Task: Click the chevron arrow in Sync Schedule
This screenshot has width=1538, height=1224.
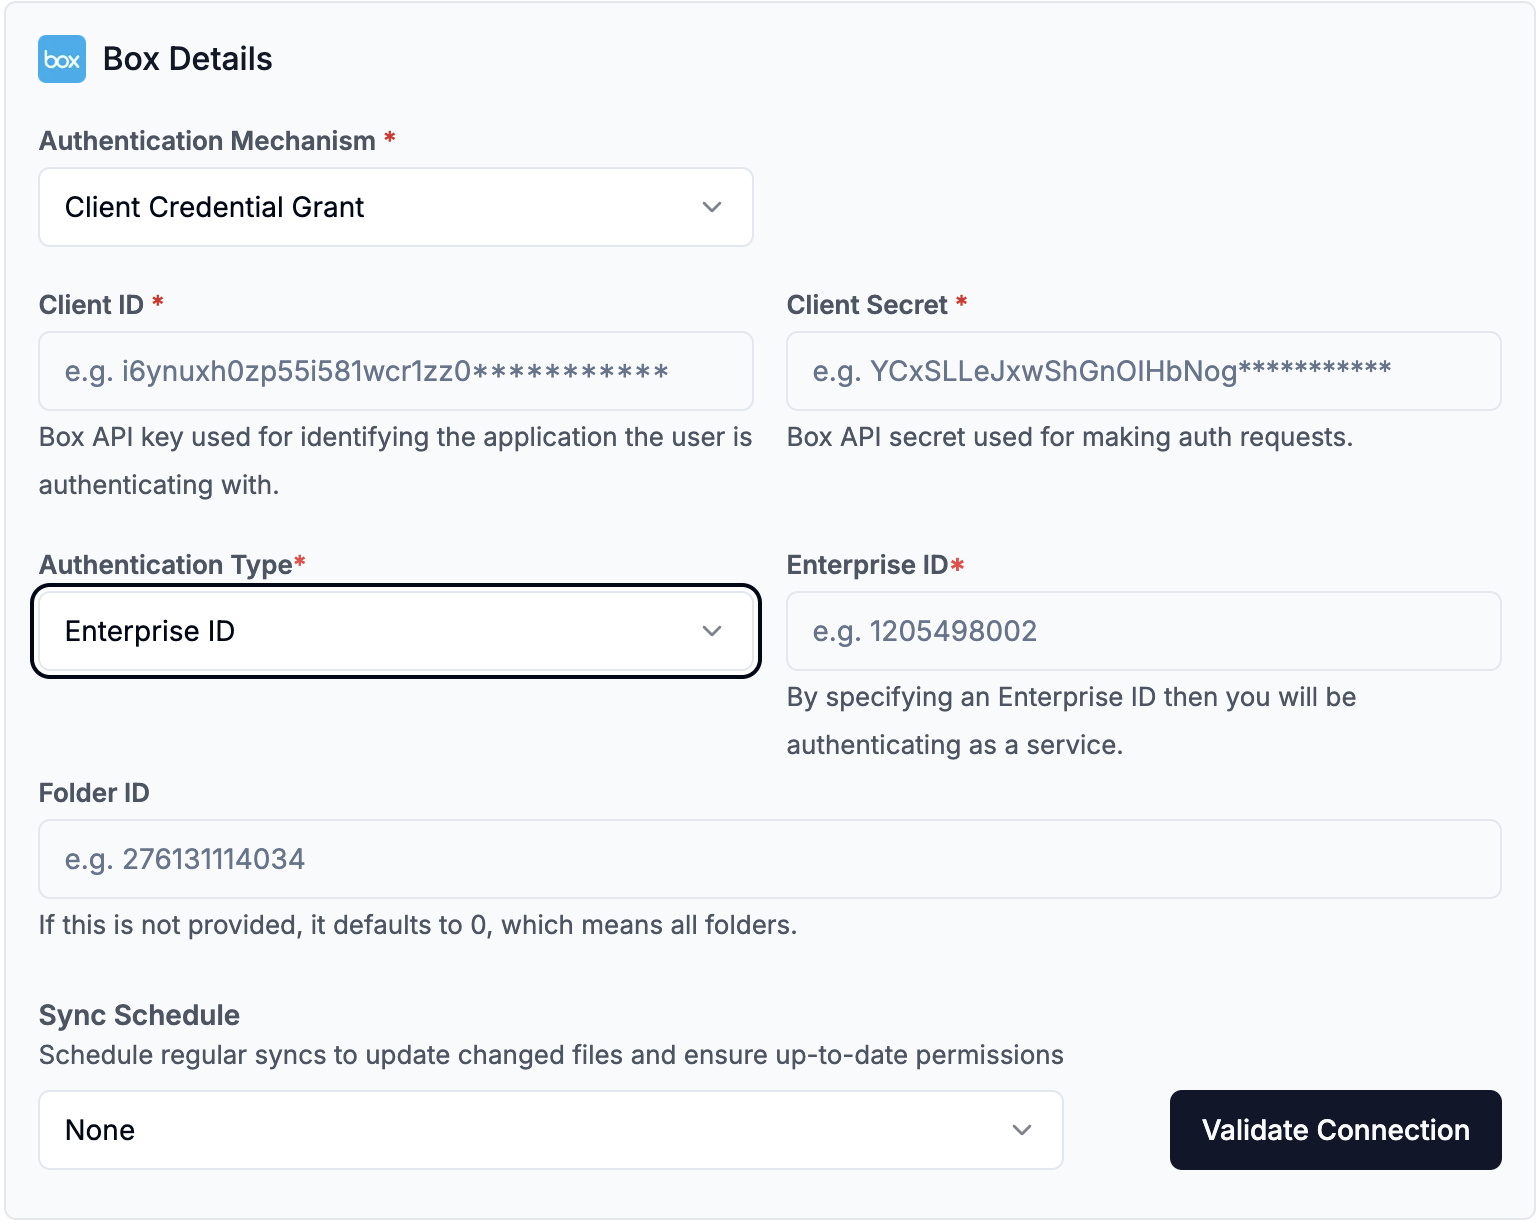Action: [1022, 1130]
